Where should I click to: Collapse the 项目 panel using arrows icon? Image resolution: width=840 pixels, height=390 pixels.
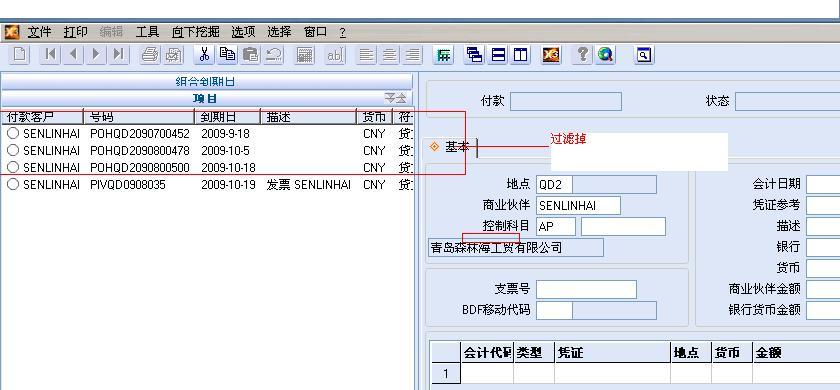[x=395, y=98]
